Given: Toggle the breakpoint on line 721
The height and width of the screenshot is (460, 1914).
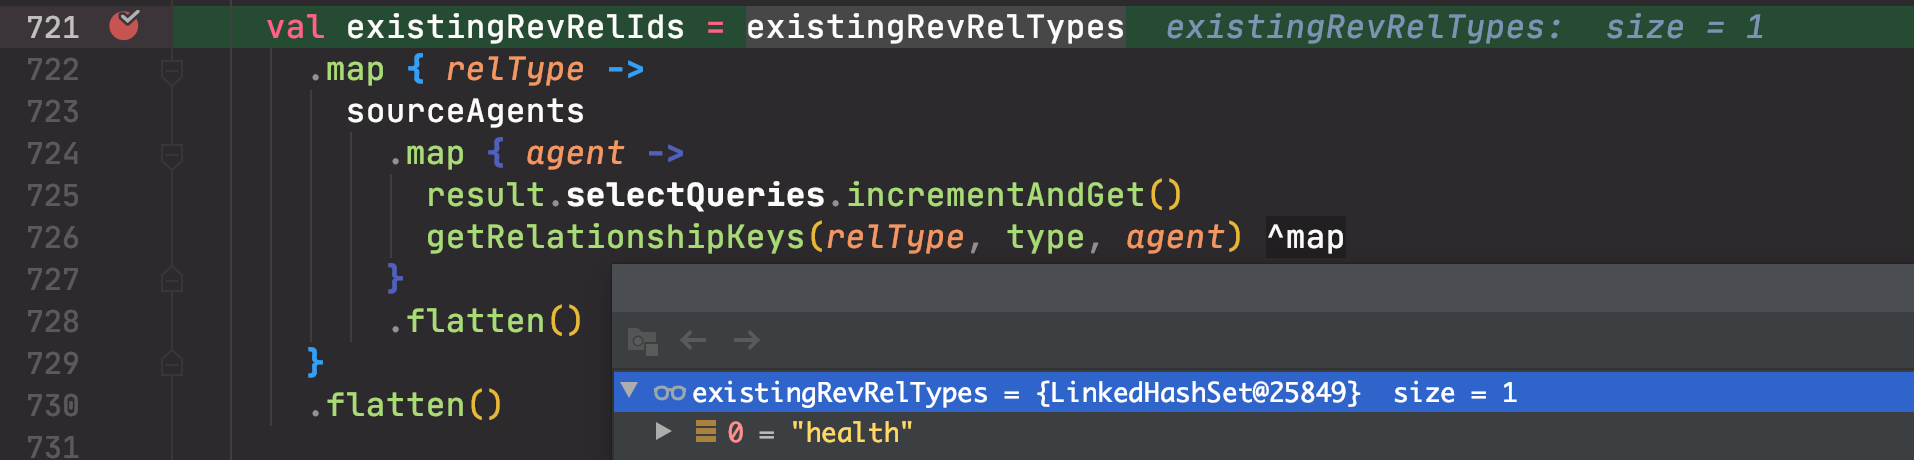Looking at the screenshot, I should click(124, 25).
